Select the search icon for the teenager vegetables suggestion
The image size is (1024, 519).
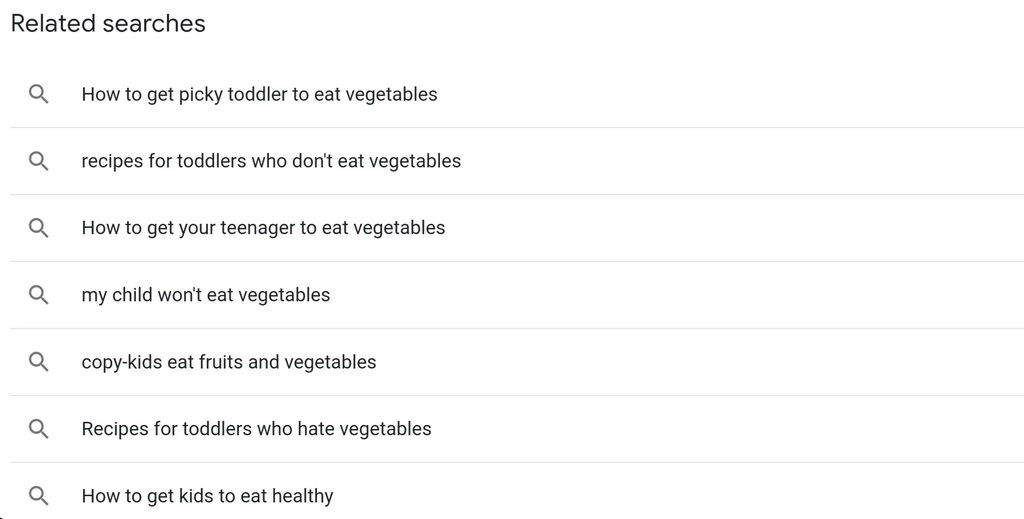[x=38, y=228]
